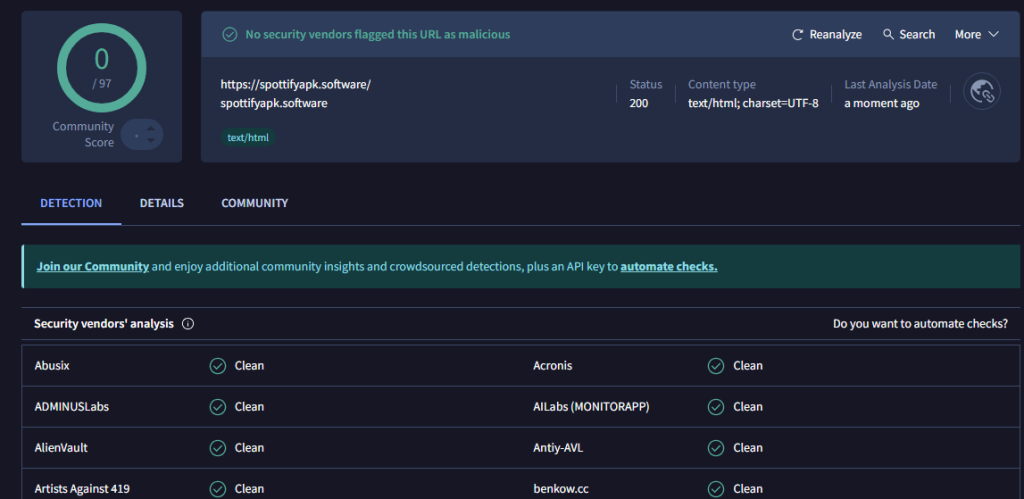The width and height of the screenshot is (1024, 499).
Task: Switch to the DETECTION tab
Action: pyautogui.click(x=71, y=203)
